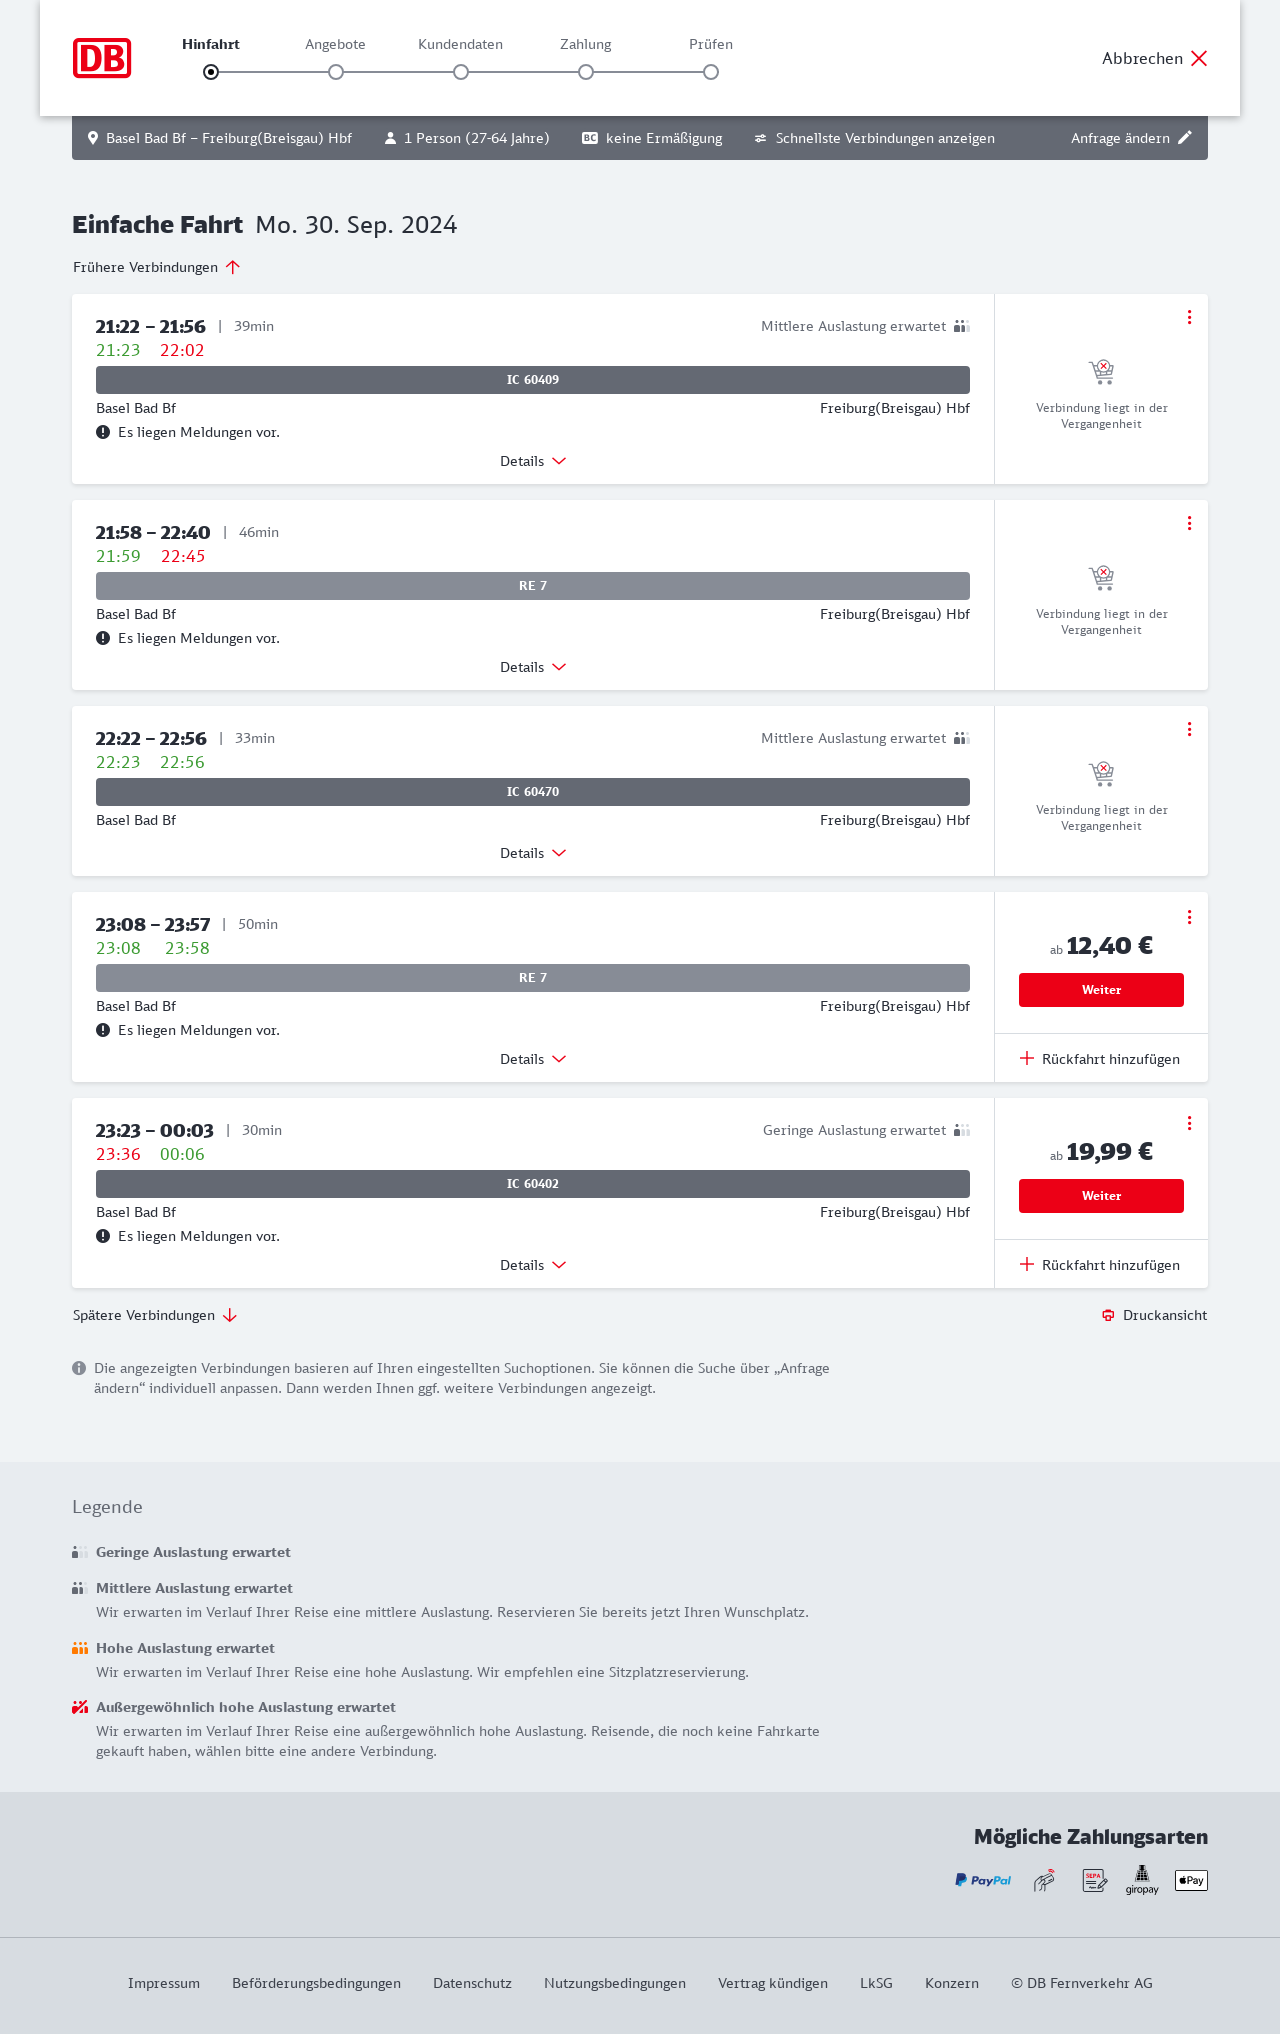The width and height of the screenshot is (1280, 2034).
Task: Click the DB logo
Action: (x=102, y=58)
